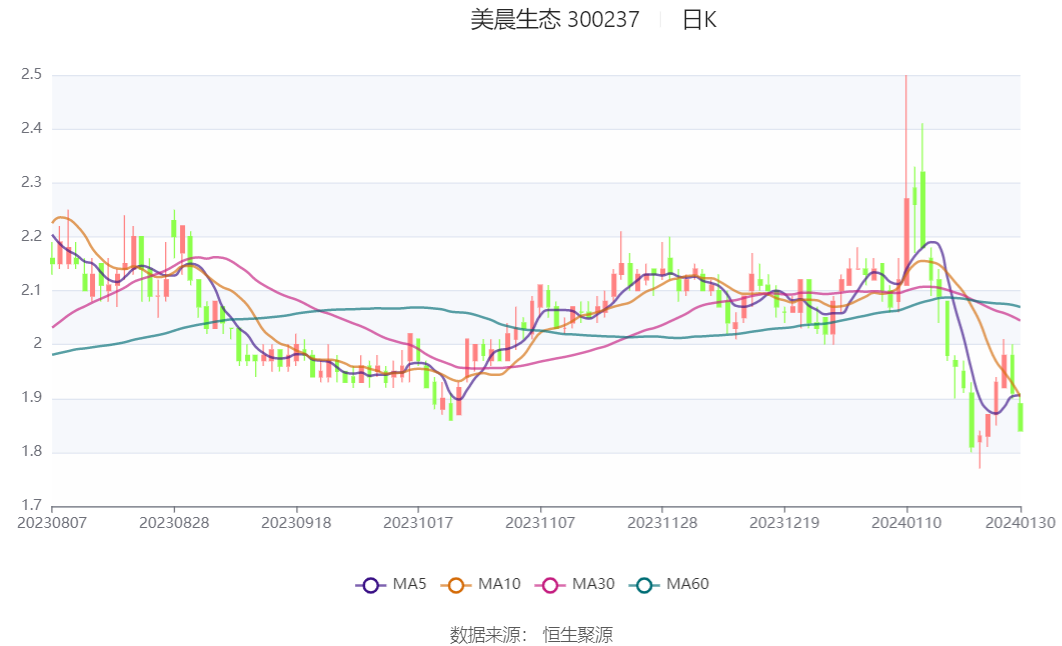
Task: Click the MA10 orange circle marker
Action: [x=456, y=584]
